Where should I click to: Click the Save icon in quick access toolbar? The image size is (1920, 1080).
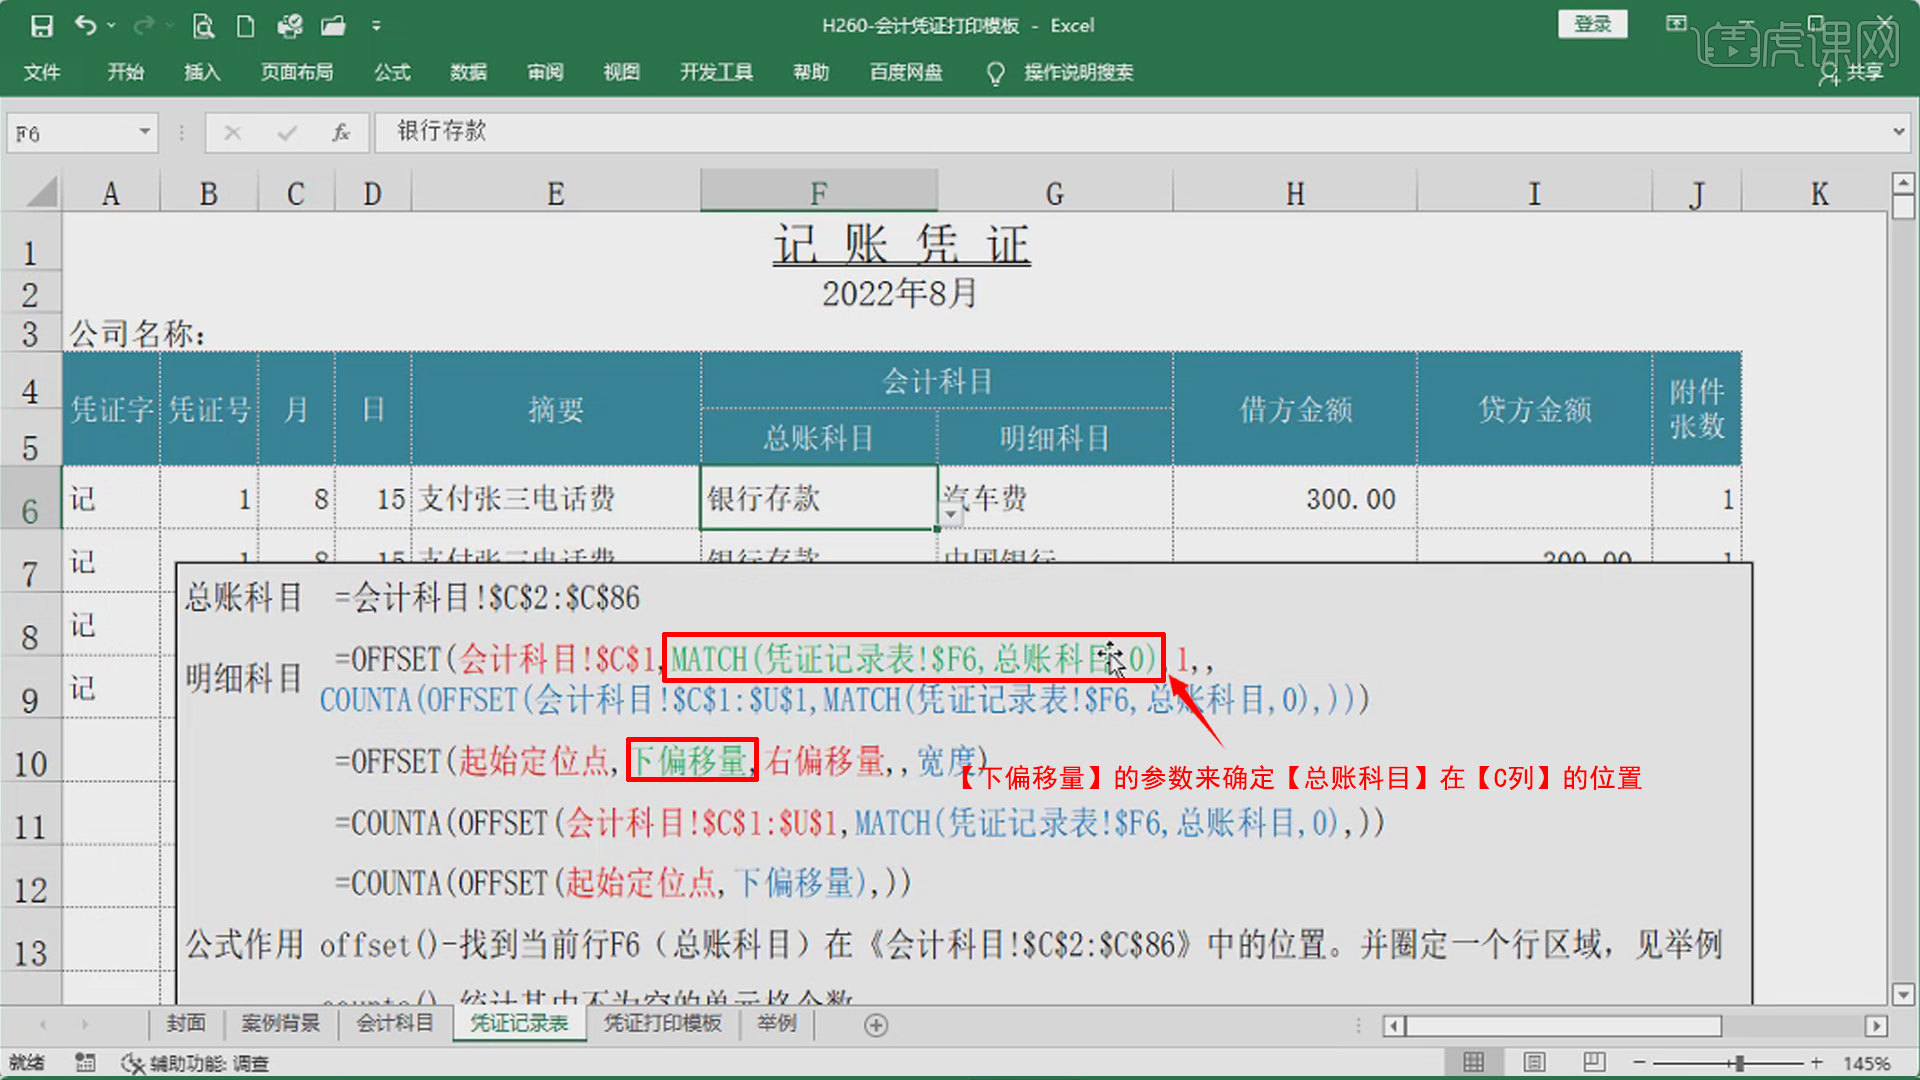(41, 26)
